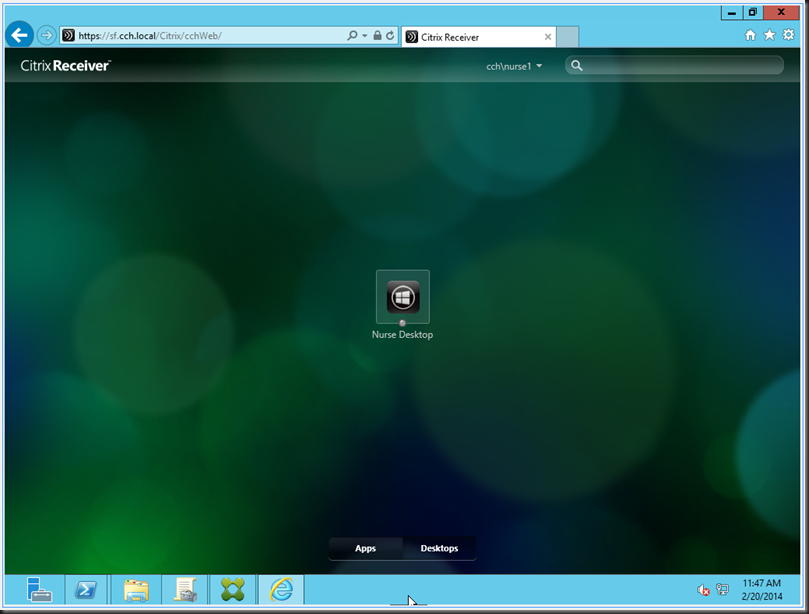
Task: Open Citrix Studio green icon in taskbar
Action: click(233, 589)
